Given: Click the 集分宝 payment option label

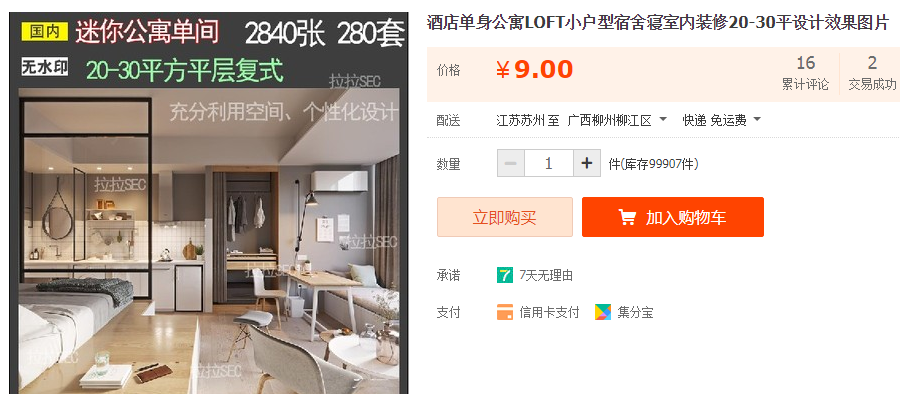Looking at the screenshot, I should pyautogui.click(x=635, y=313).
